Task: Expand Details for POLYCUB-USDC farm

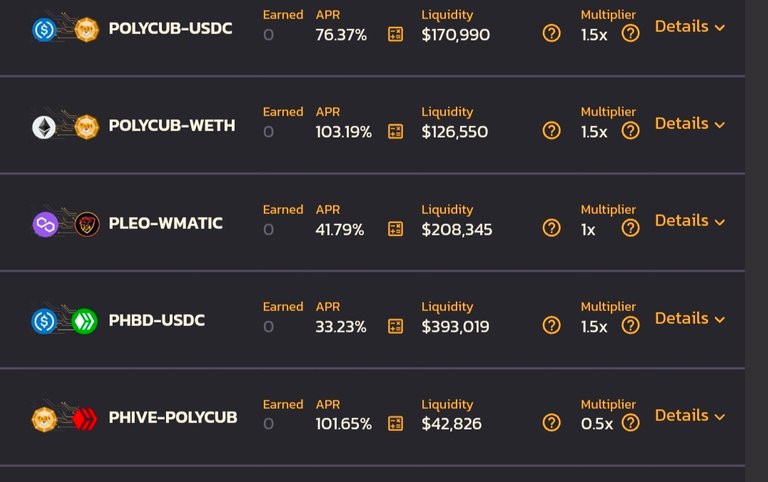Action: tap(690, 26)
